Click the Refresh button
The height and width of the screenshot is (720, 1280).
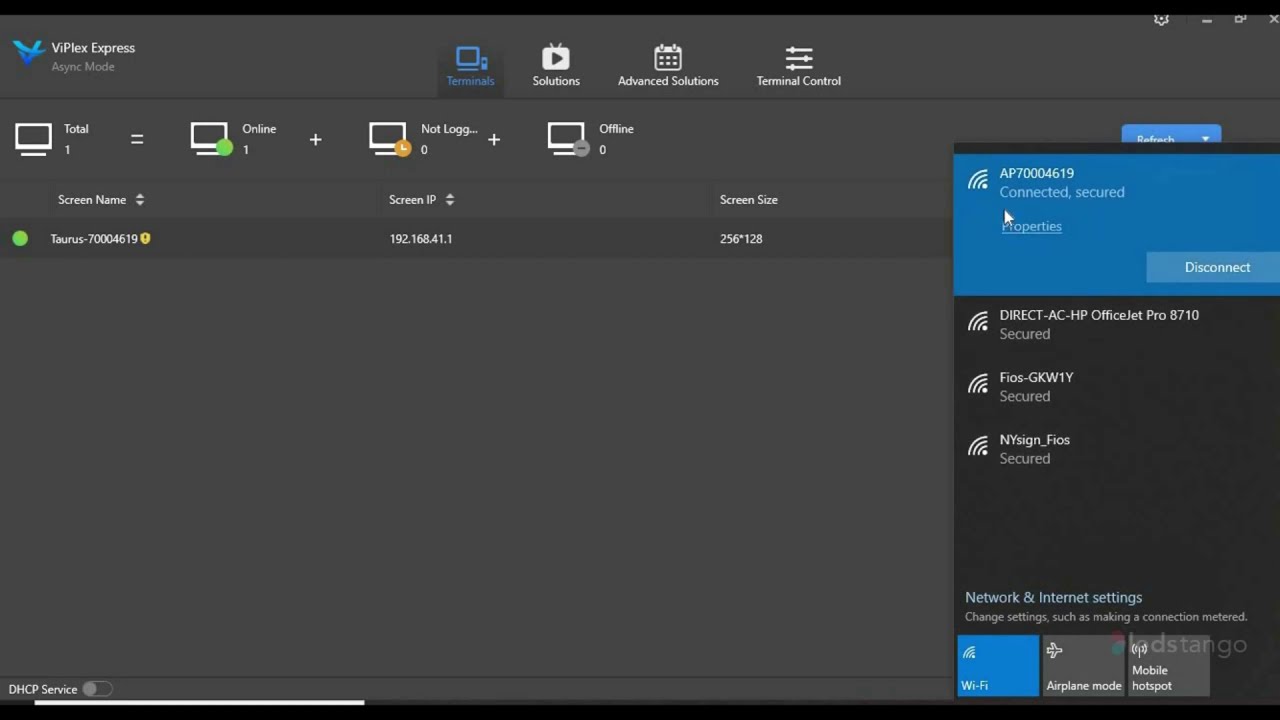1155,138
